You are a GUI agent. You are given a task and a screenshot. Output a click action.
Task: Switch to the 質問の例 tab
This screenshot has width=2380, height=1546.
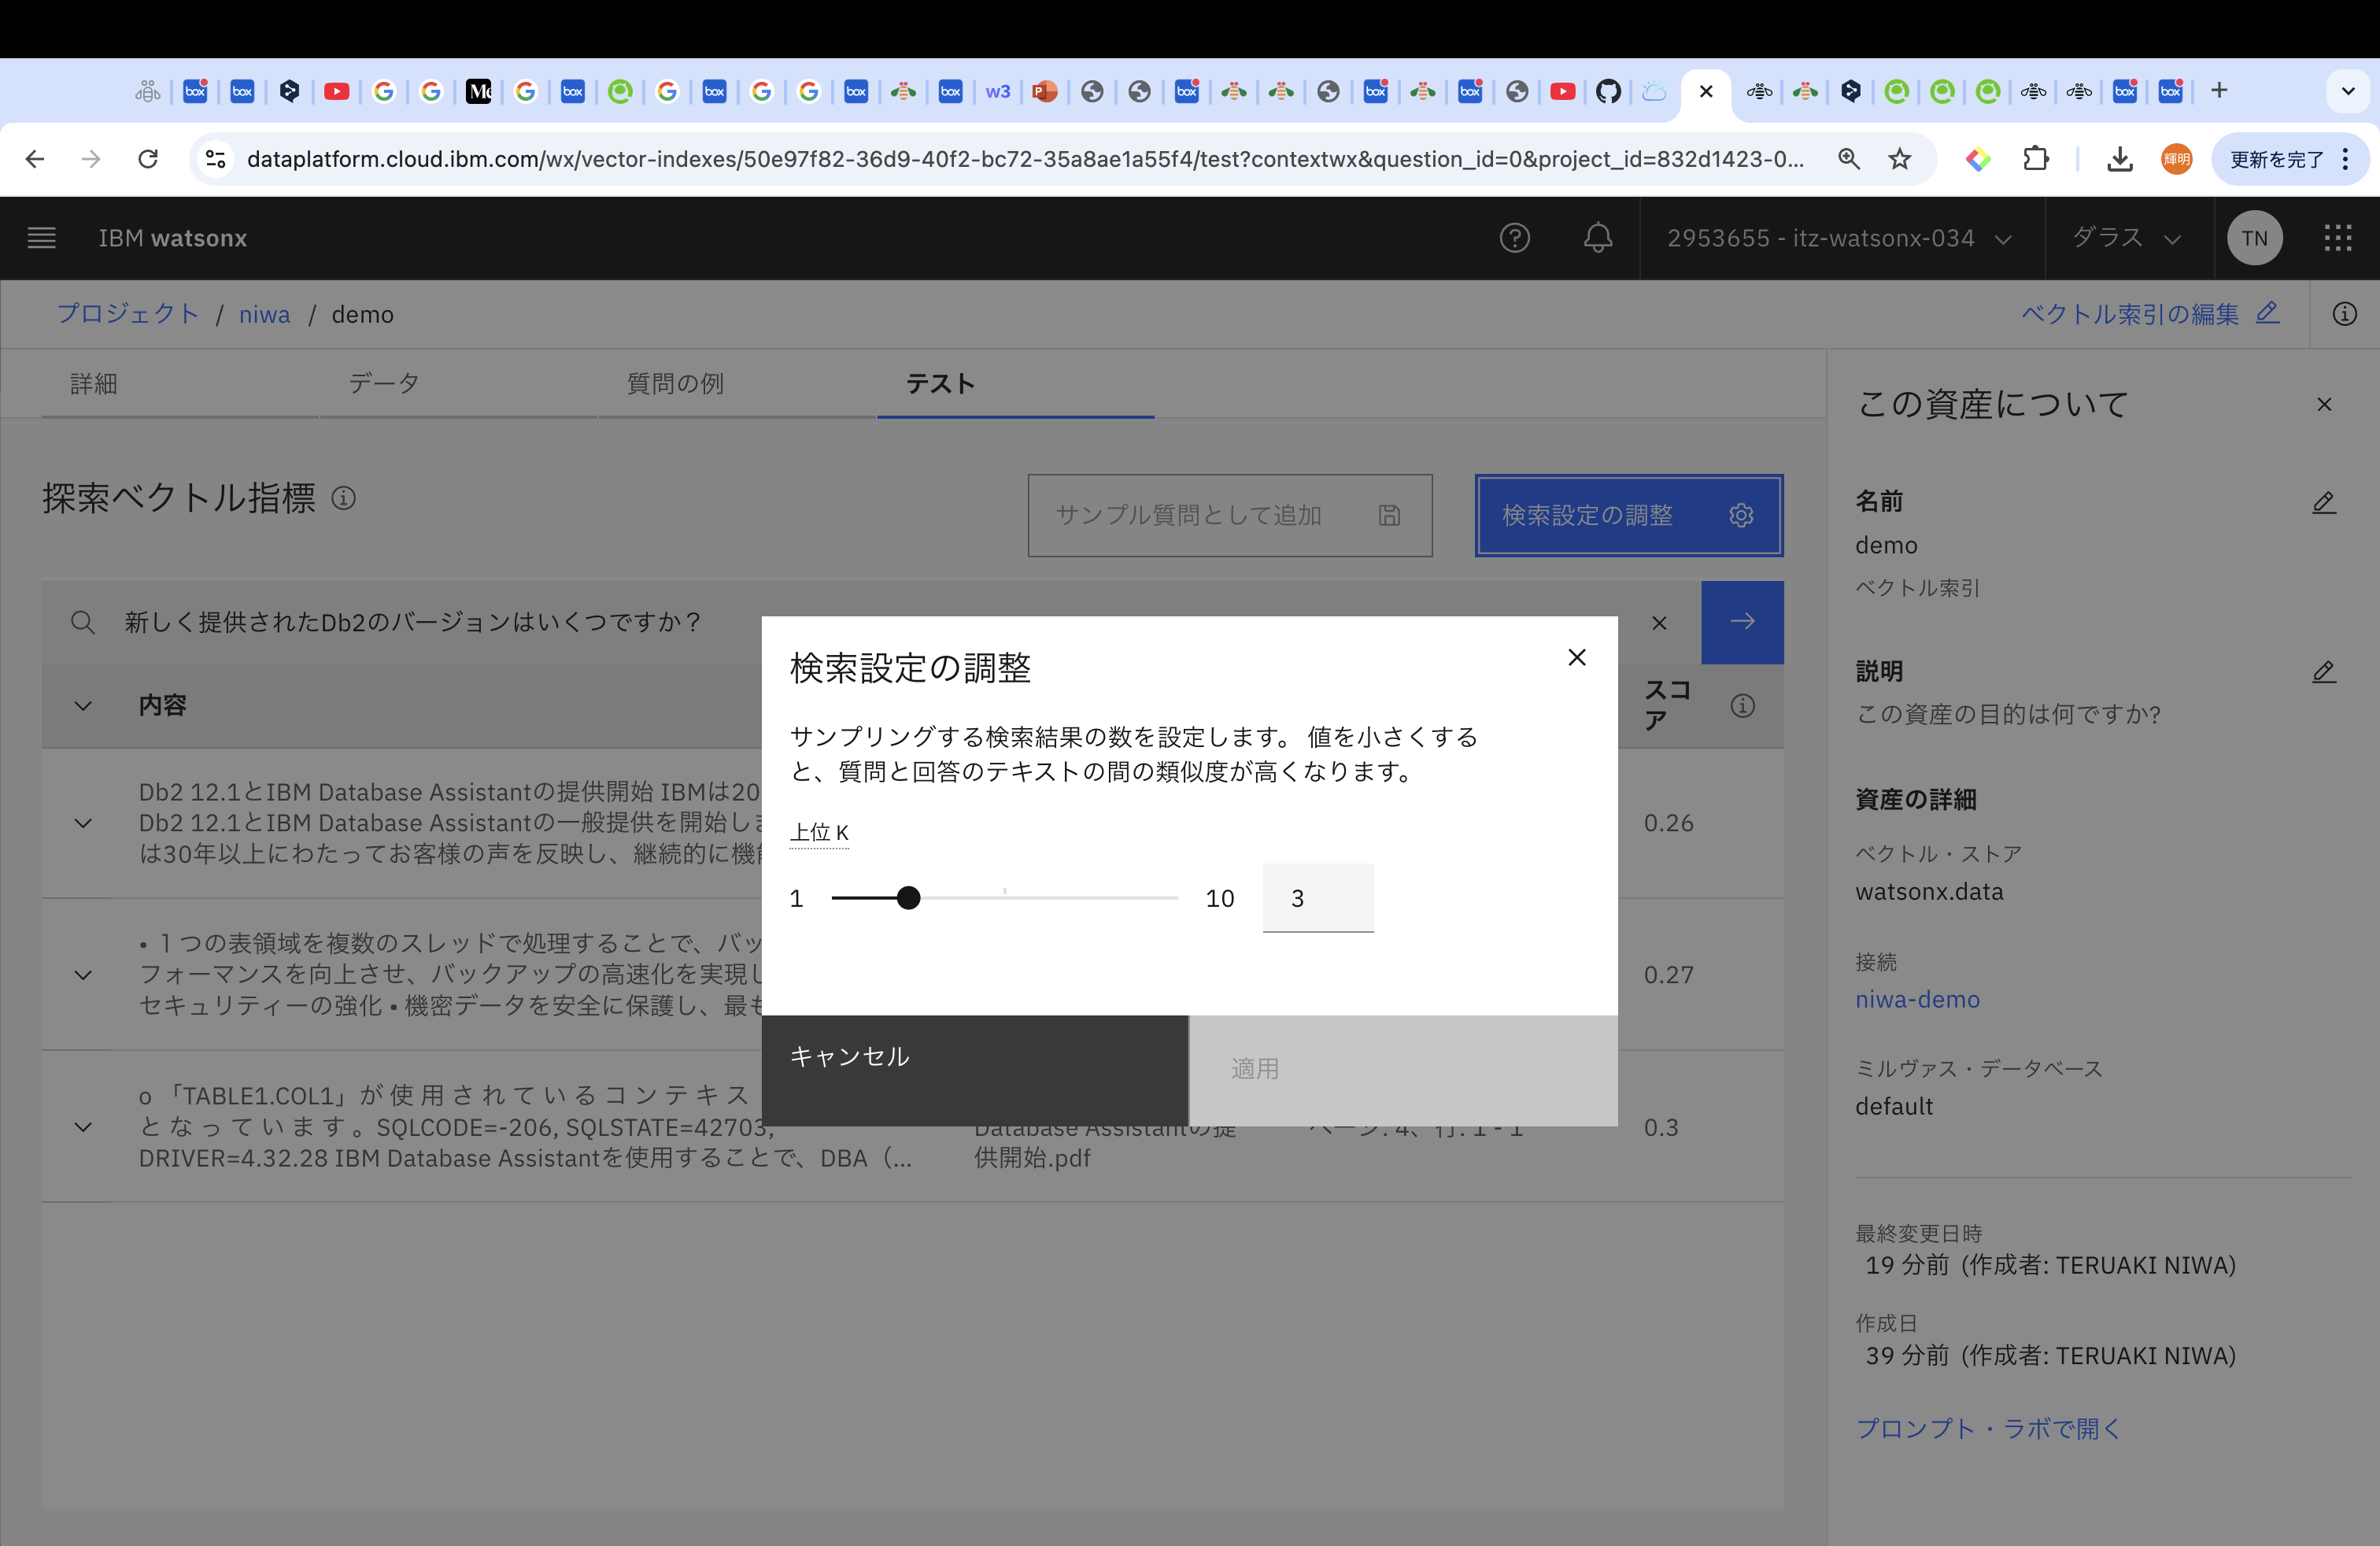click(x=675, y=384)
